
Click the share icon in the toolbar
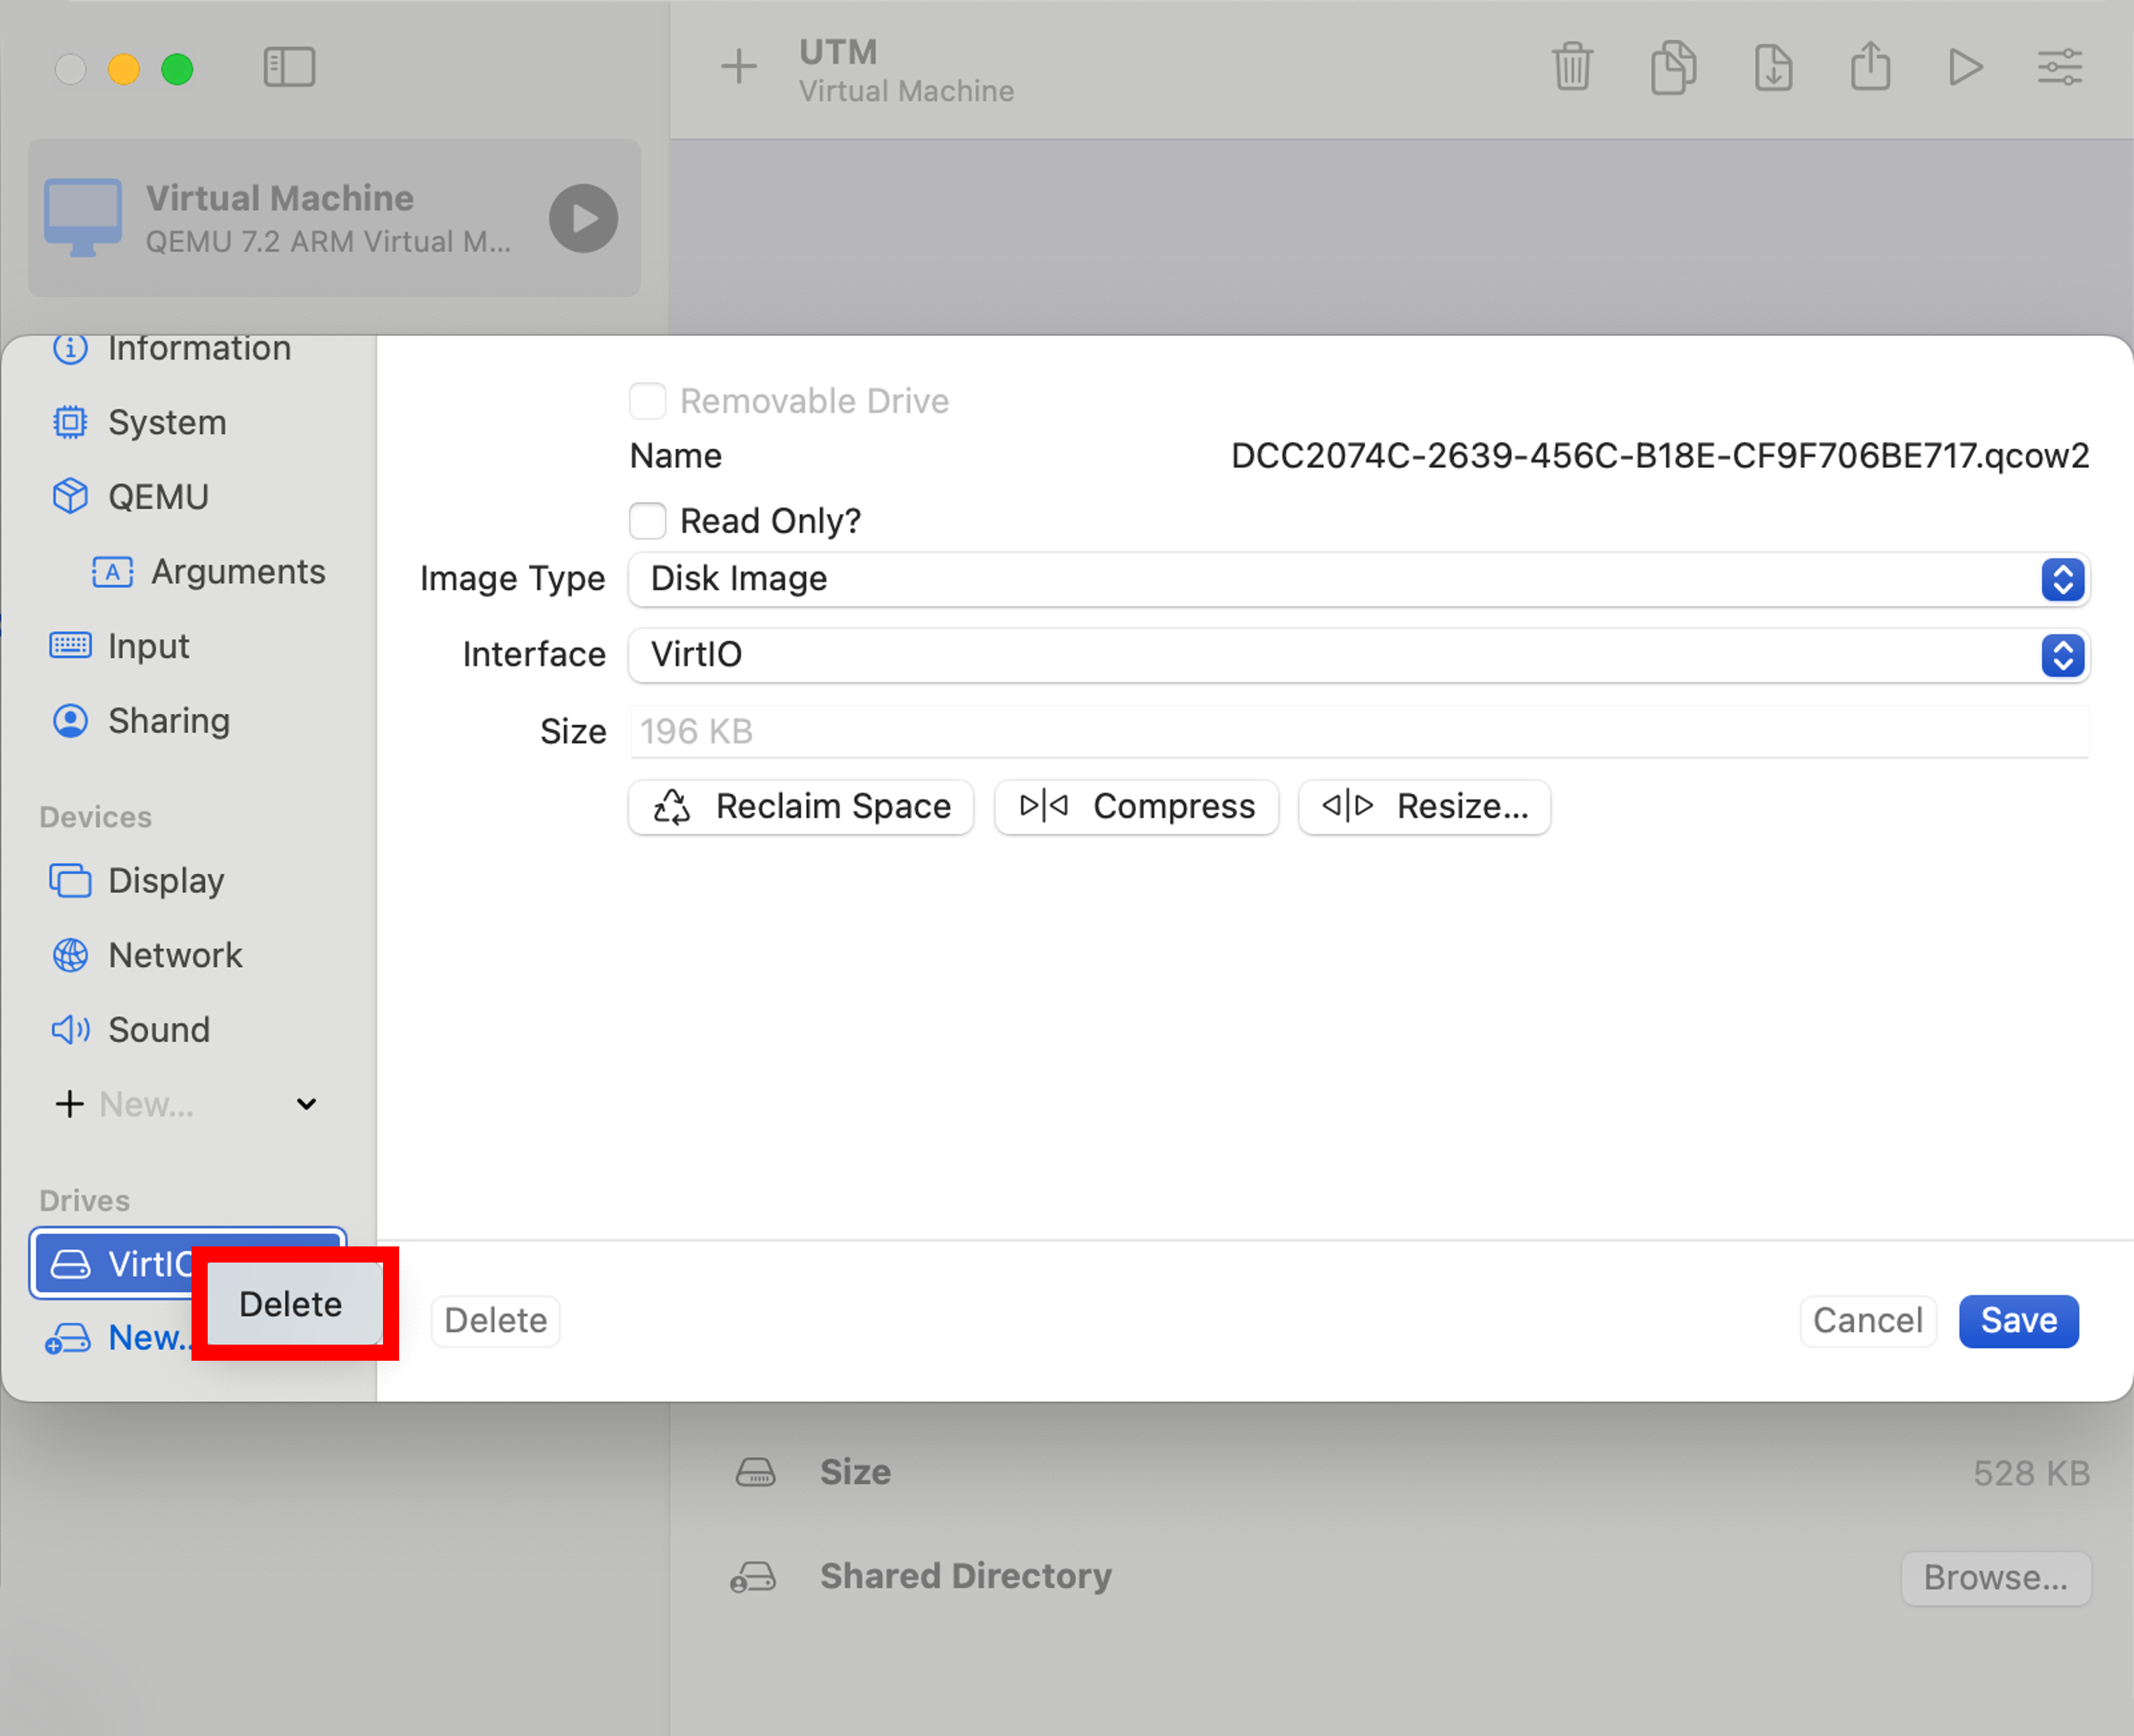(x=1870, y=67)
